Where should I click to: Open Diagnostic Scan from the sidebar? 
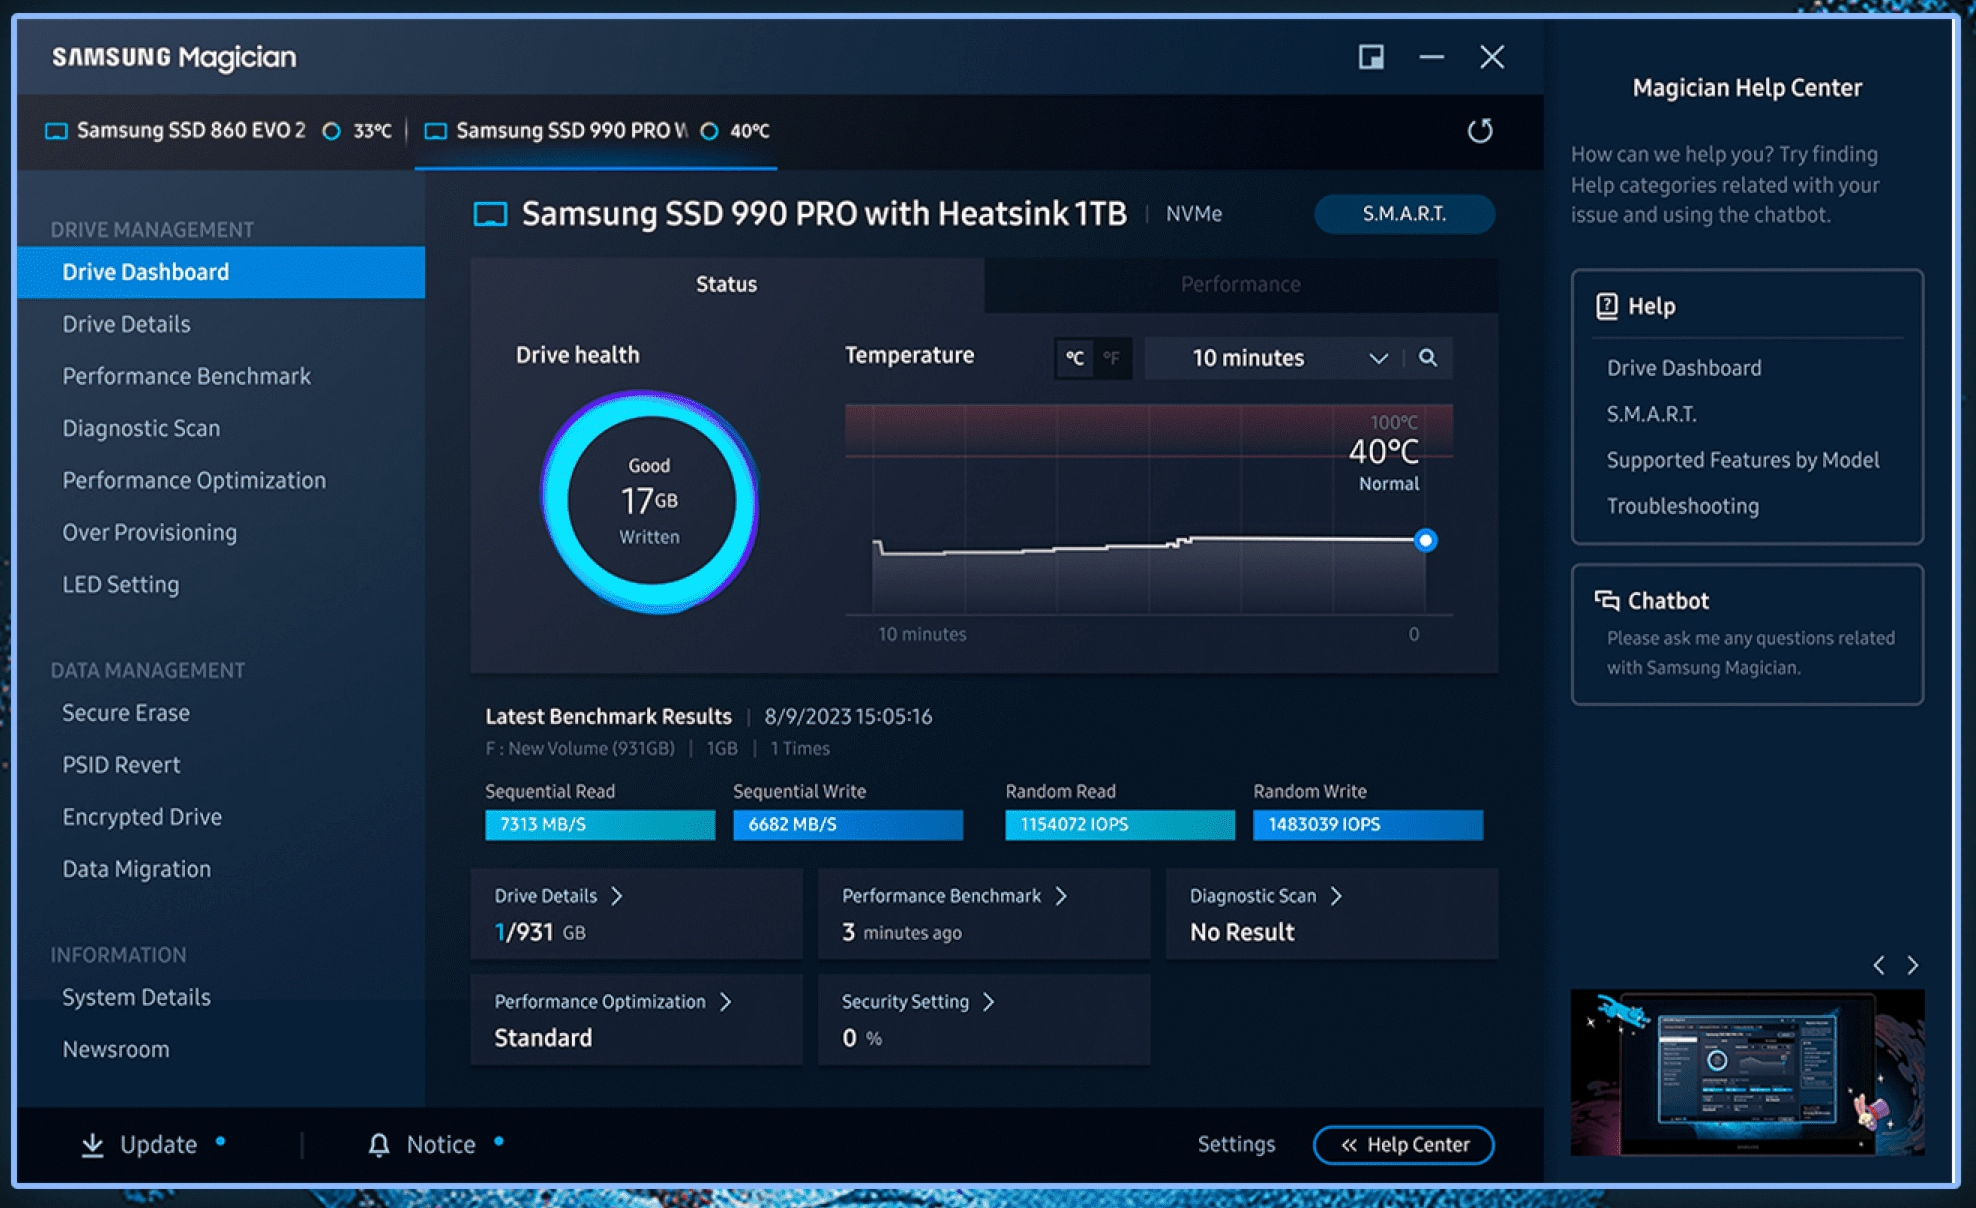tap(141, 428)
